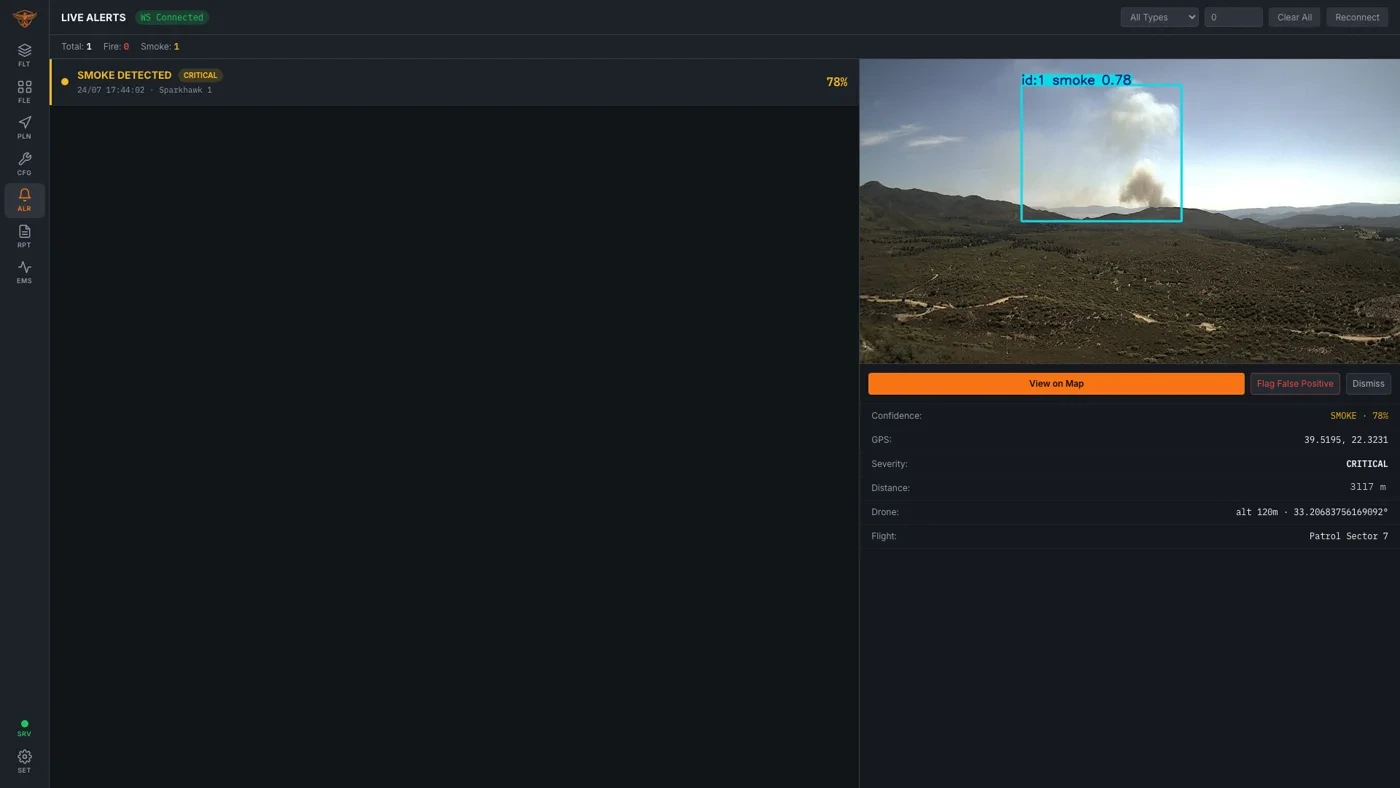This screenshot has height=788, width=1400.
Task: Click the WS Connected status badge
Action: (x=172, y=17)
